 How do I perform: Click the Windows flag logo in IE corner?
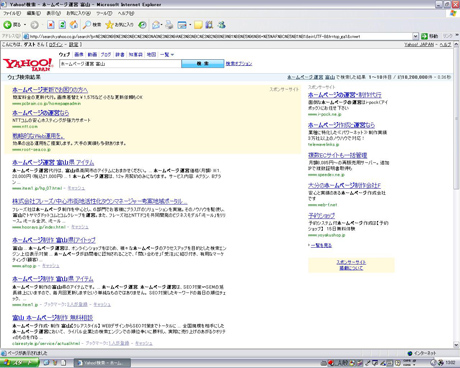[x=453, y=13]
